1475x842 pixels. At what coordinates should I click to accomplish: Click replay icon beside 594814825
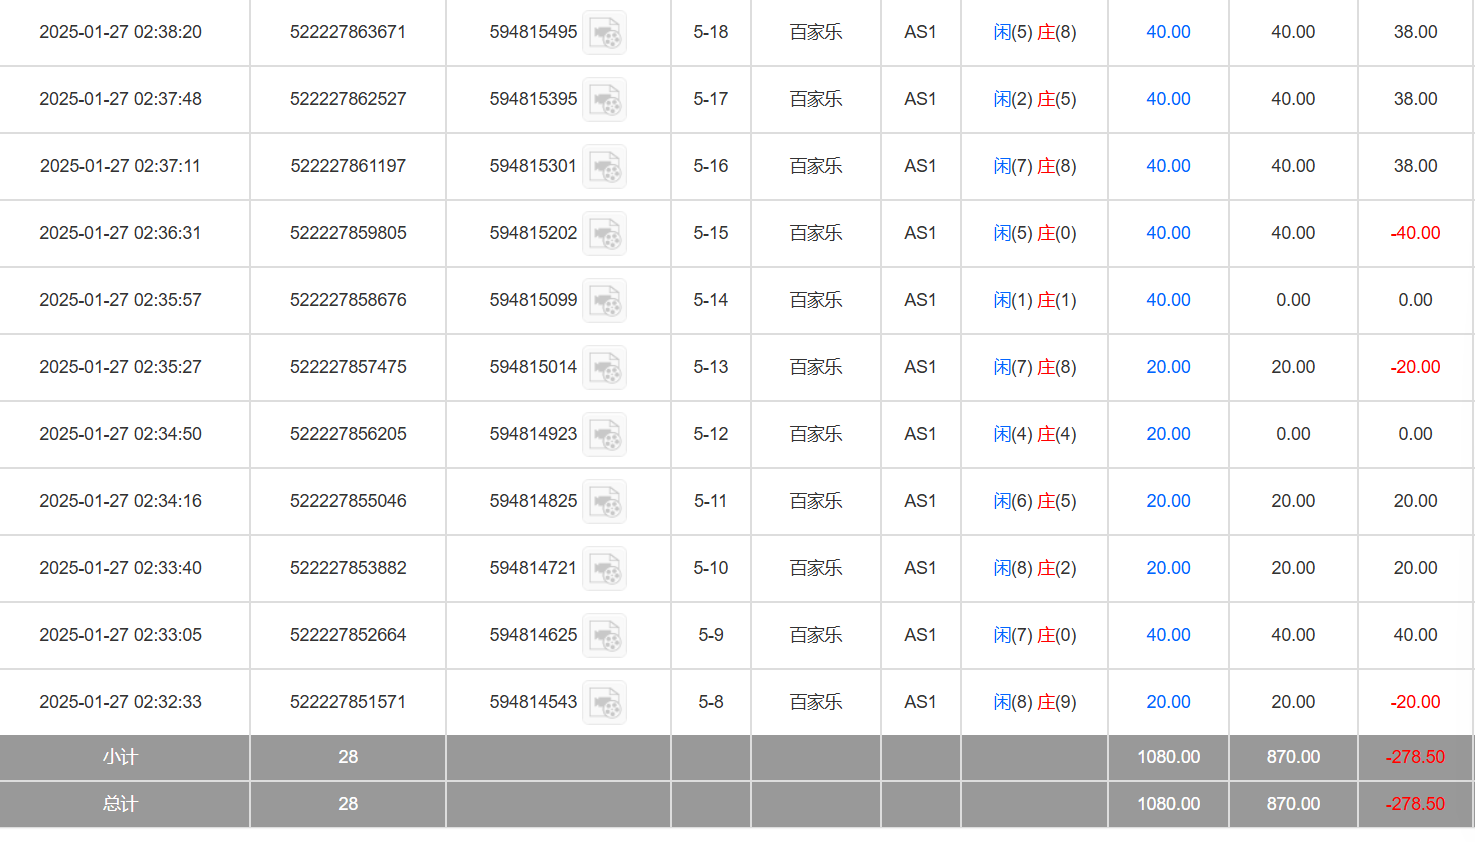[x=604, y=502]
